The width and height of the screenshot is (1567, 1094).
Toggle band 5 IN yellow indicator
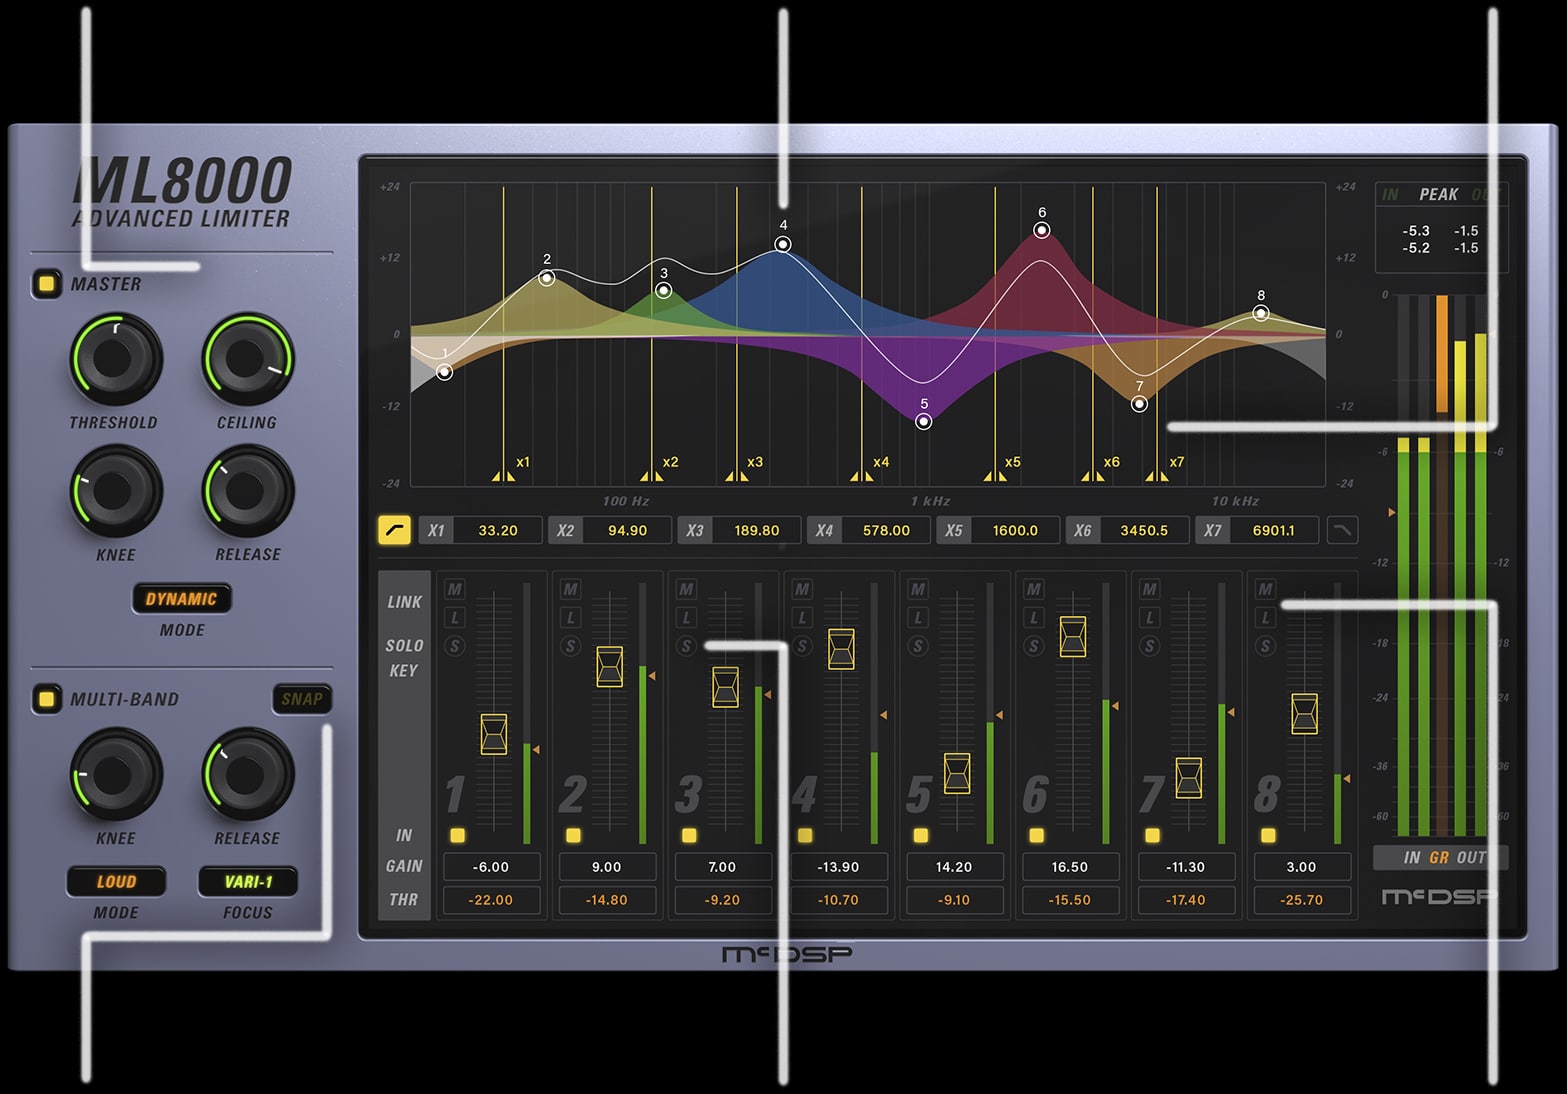pos(921,835)
